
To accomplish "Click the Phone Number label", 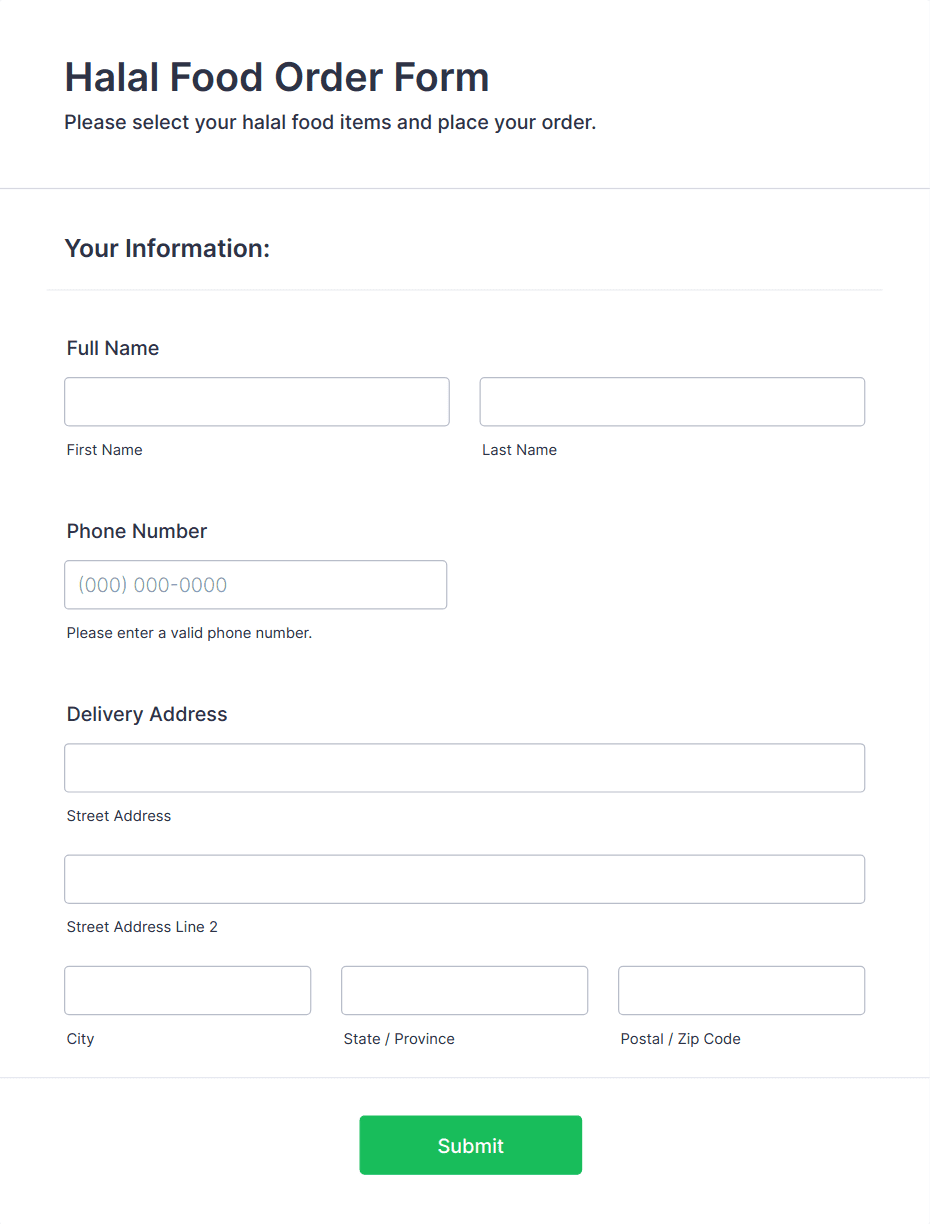I will [136, 531].
